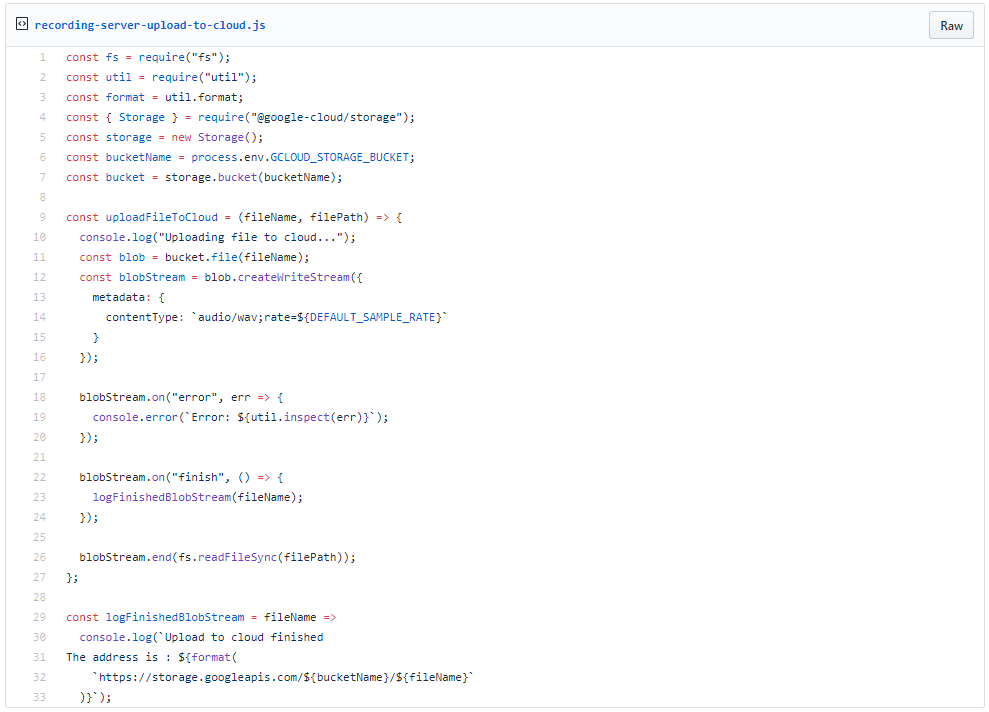This screenshot has width=989, height=712.
Task: Click the uploadFileToCloud function name
Action: point(161,218)
